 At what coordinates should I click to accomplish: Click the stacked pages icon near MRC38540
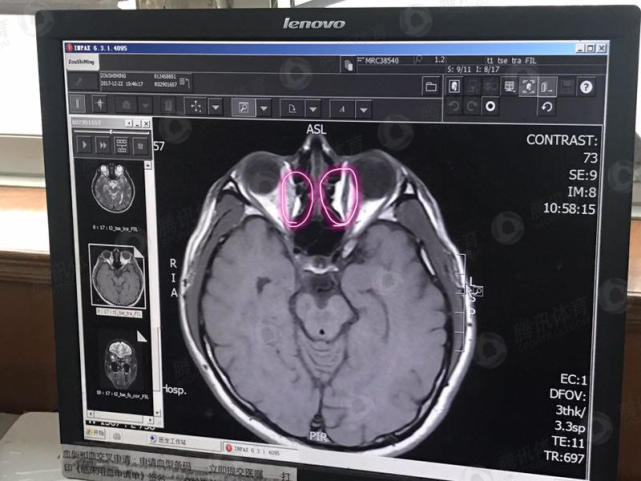(348, 65)
